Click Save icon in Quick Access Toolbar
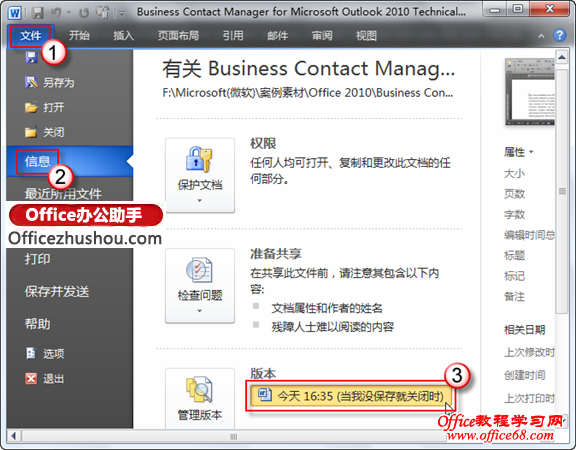 coord(37,13)
